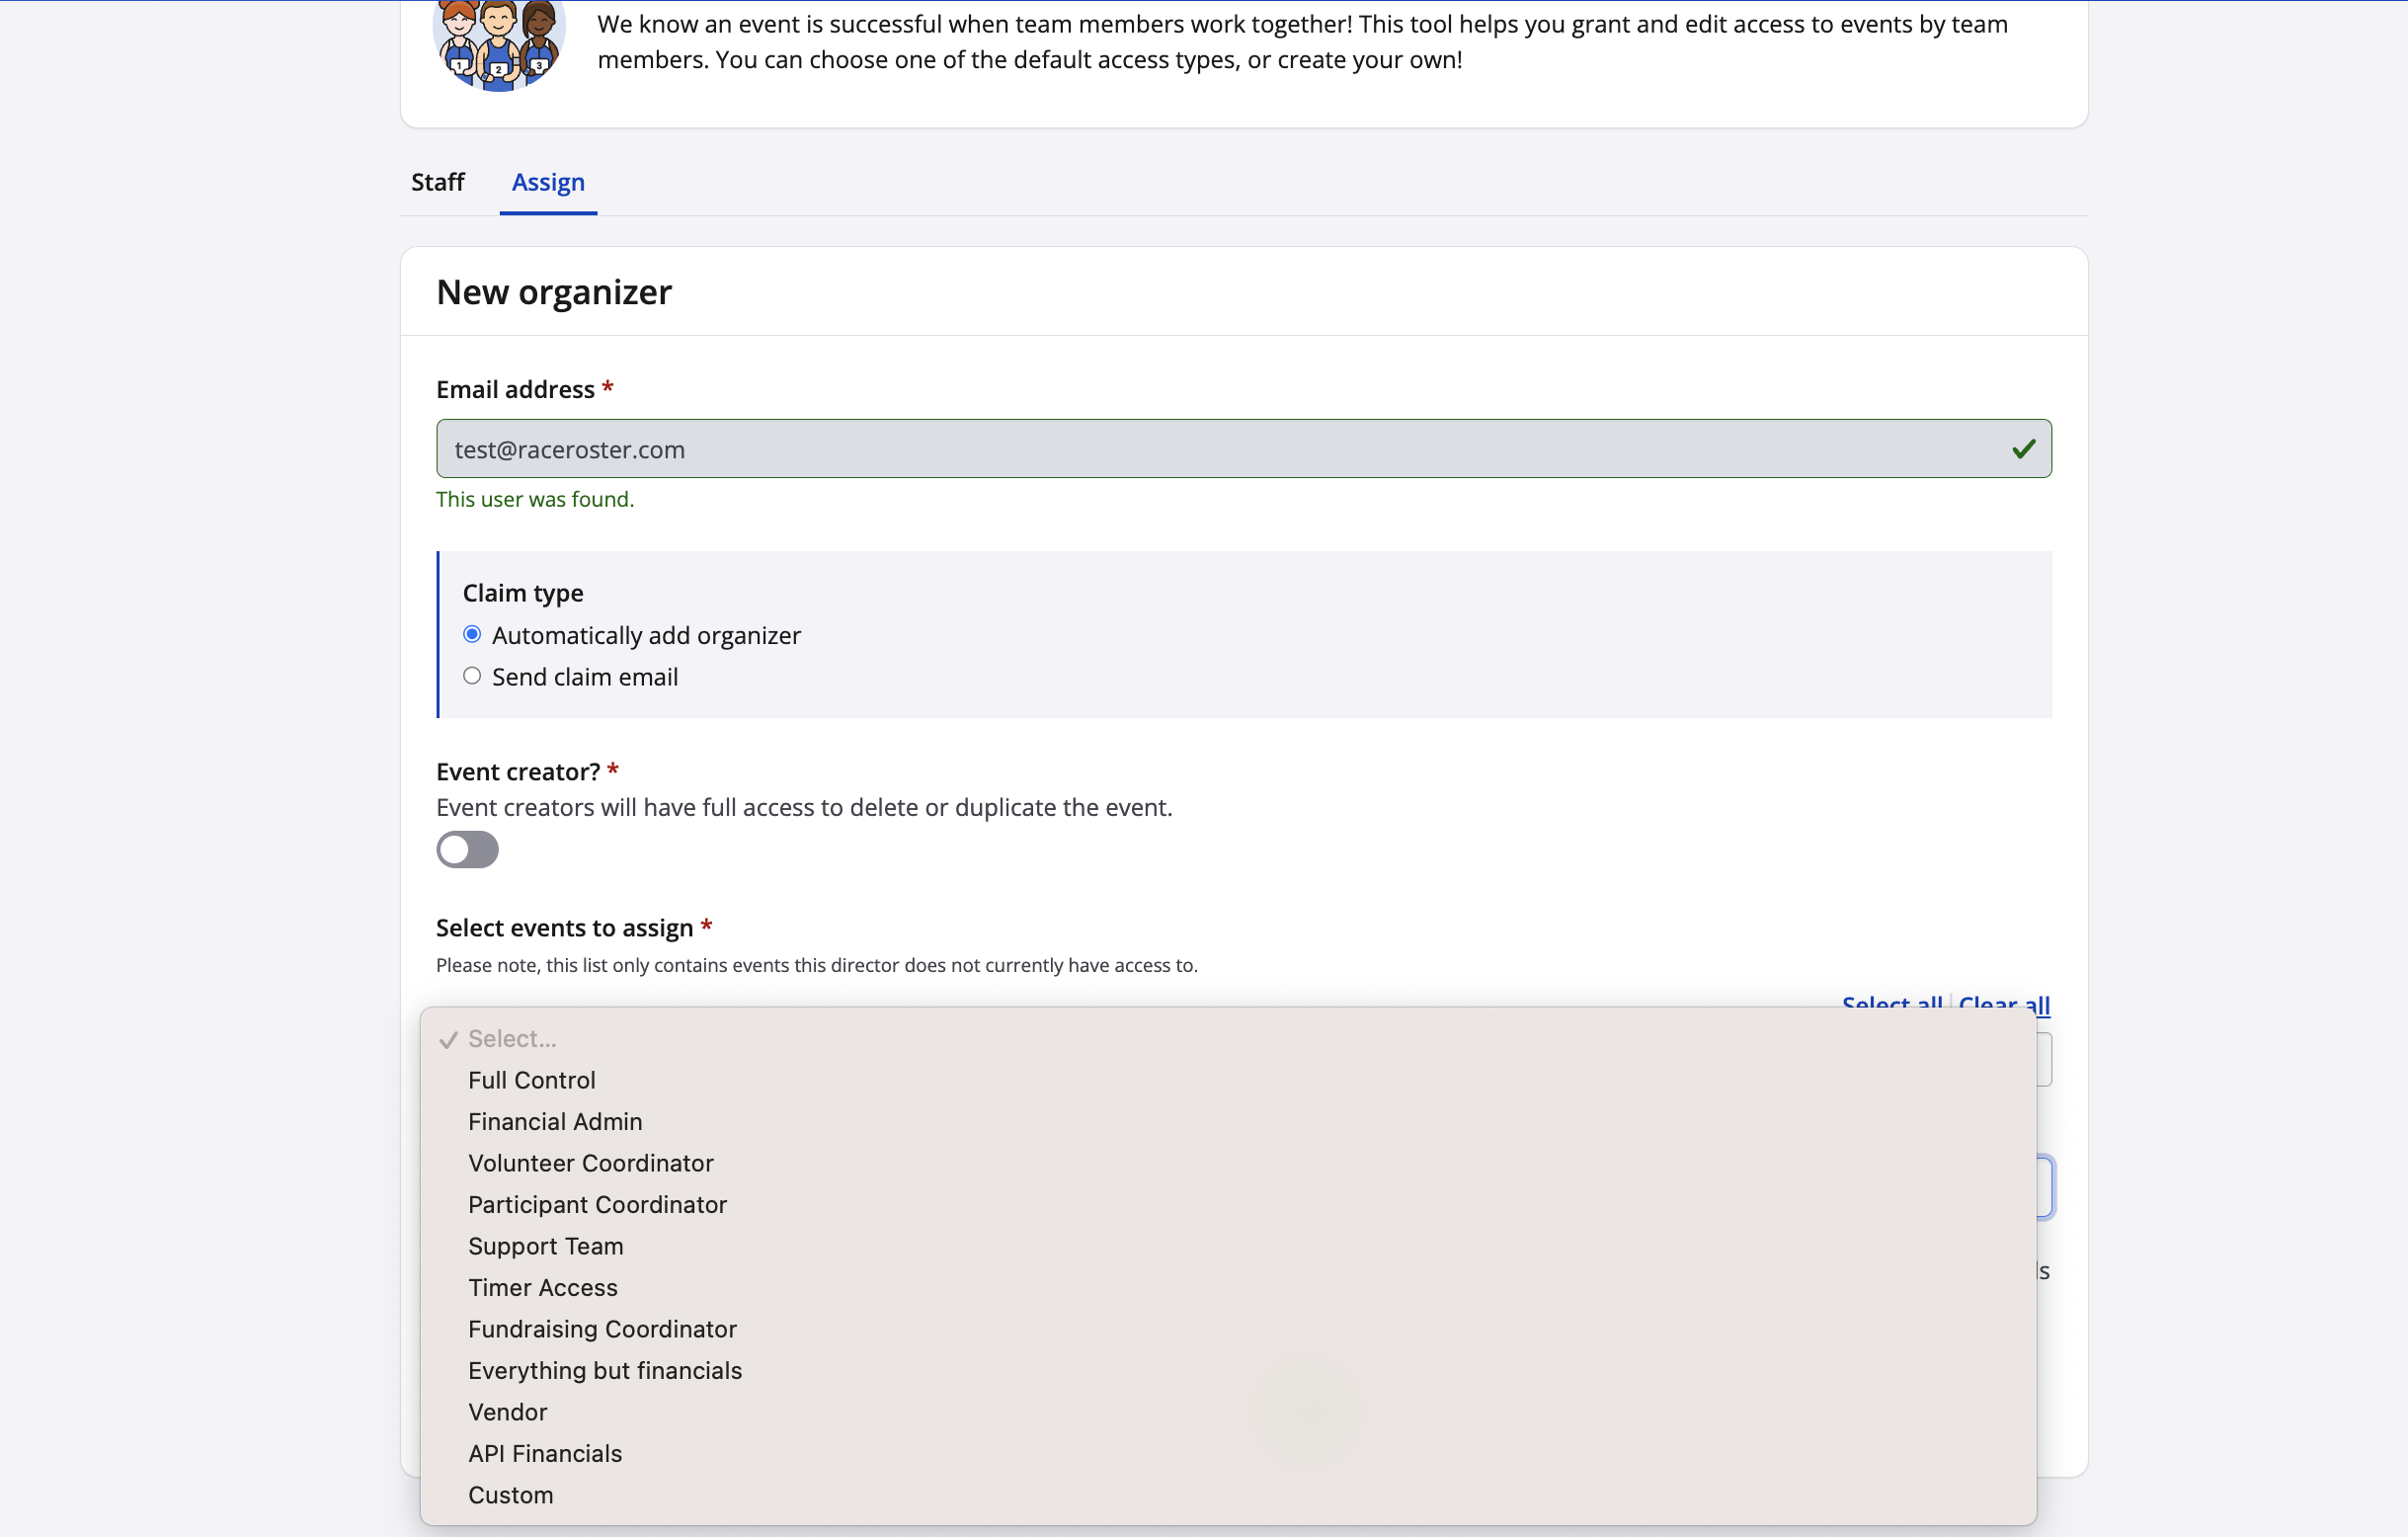The image size is (2408, 1537).
Task: Choose Custom from the dropdown list
Action: [510, 1495]
